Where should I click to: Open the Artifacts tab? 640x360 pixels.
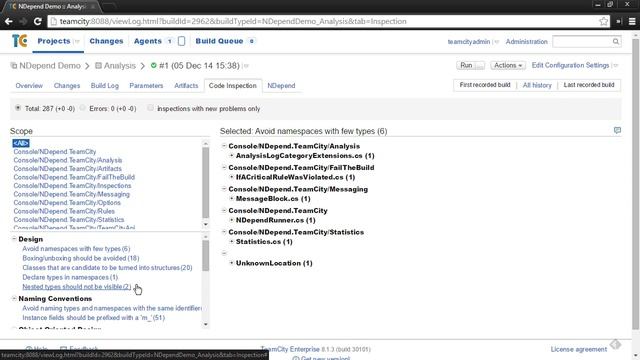186,86
